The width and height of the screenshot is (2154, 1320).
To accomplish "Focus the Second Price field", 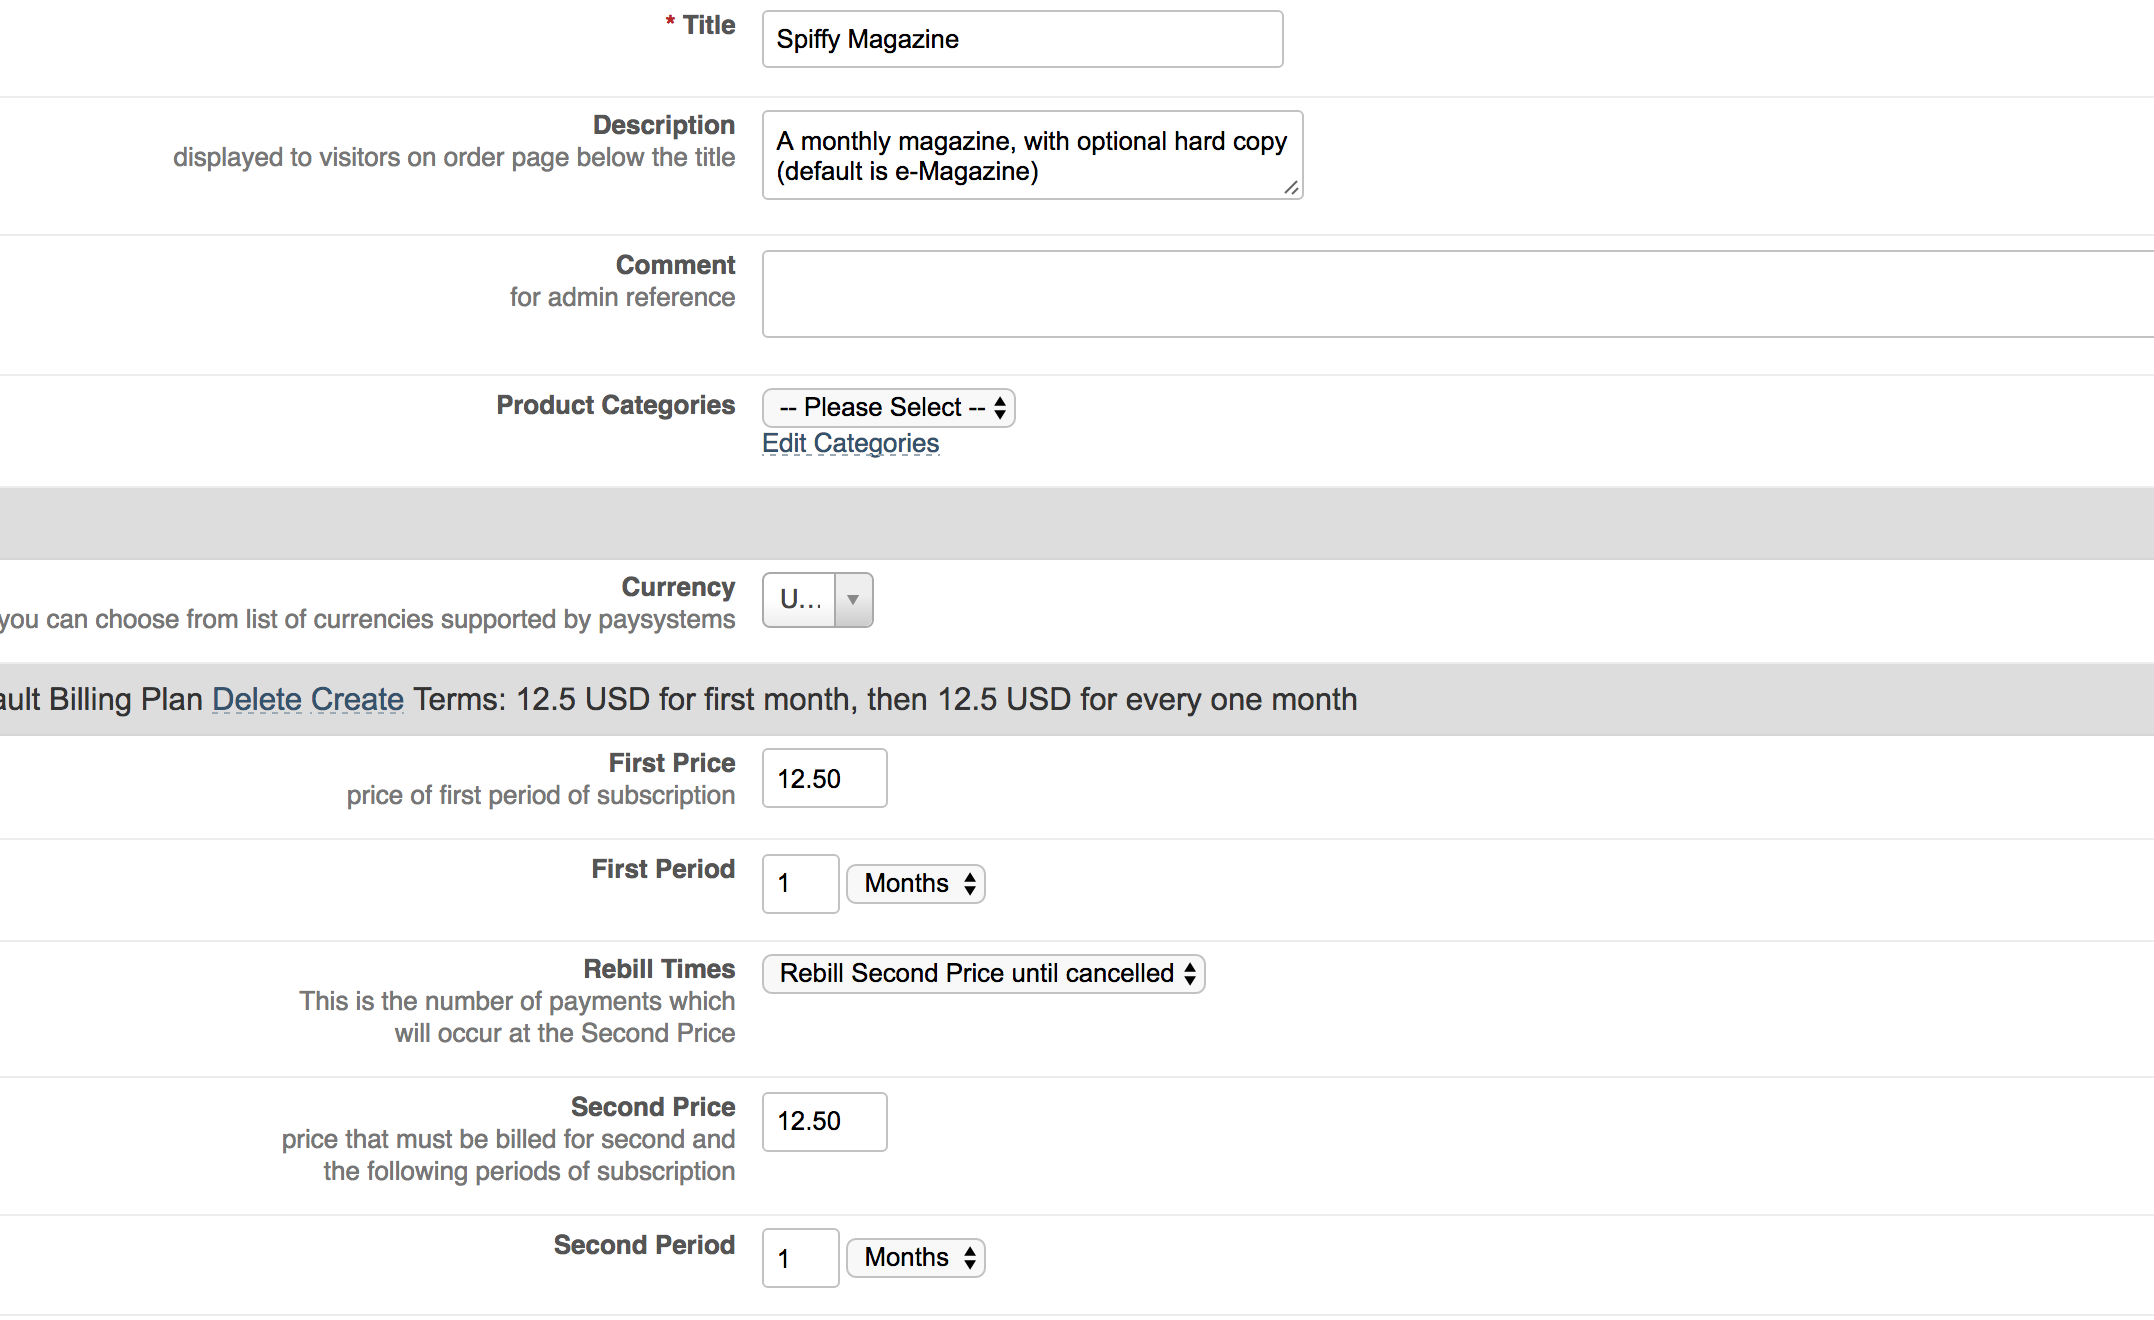I will coord(824,1122).
